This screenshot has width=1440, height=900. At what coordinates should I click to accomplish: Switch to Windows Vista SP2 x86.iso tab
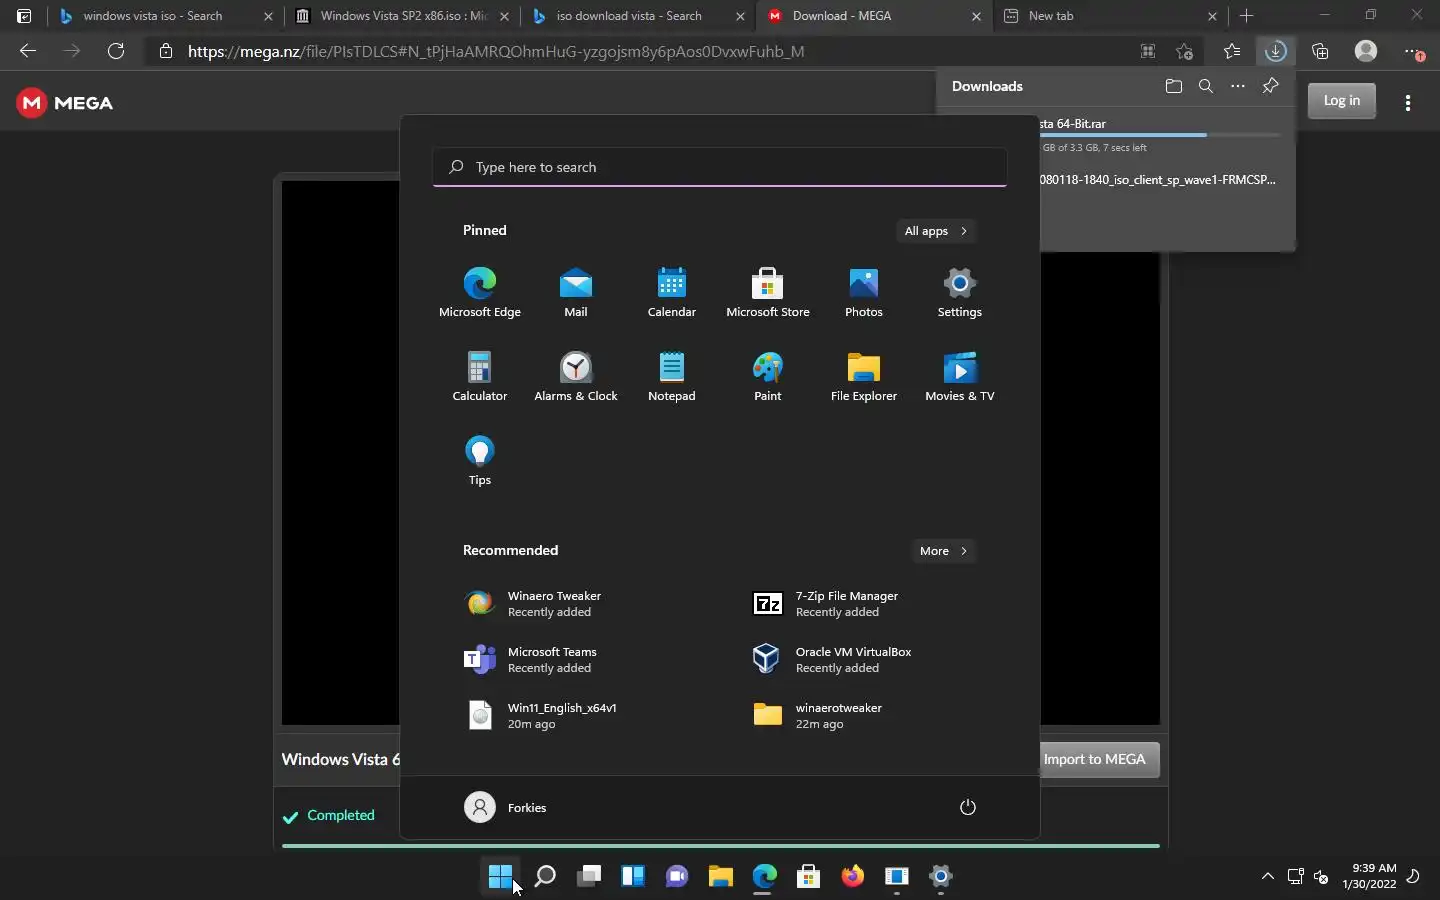403,16
